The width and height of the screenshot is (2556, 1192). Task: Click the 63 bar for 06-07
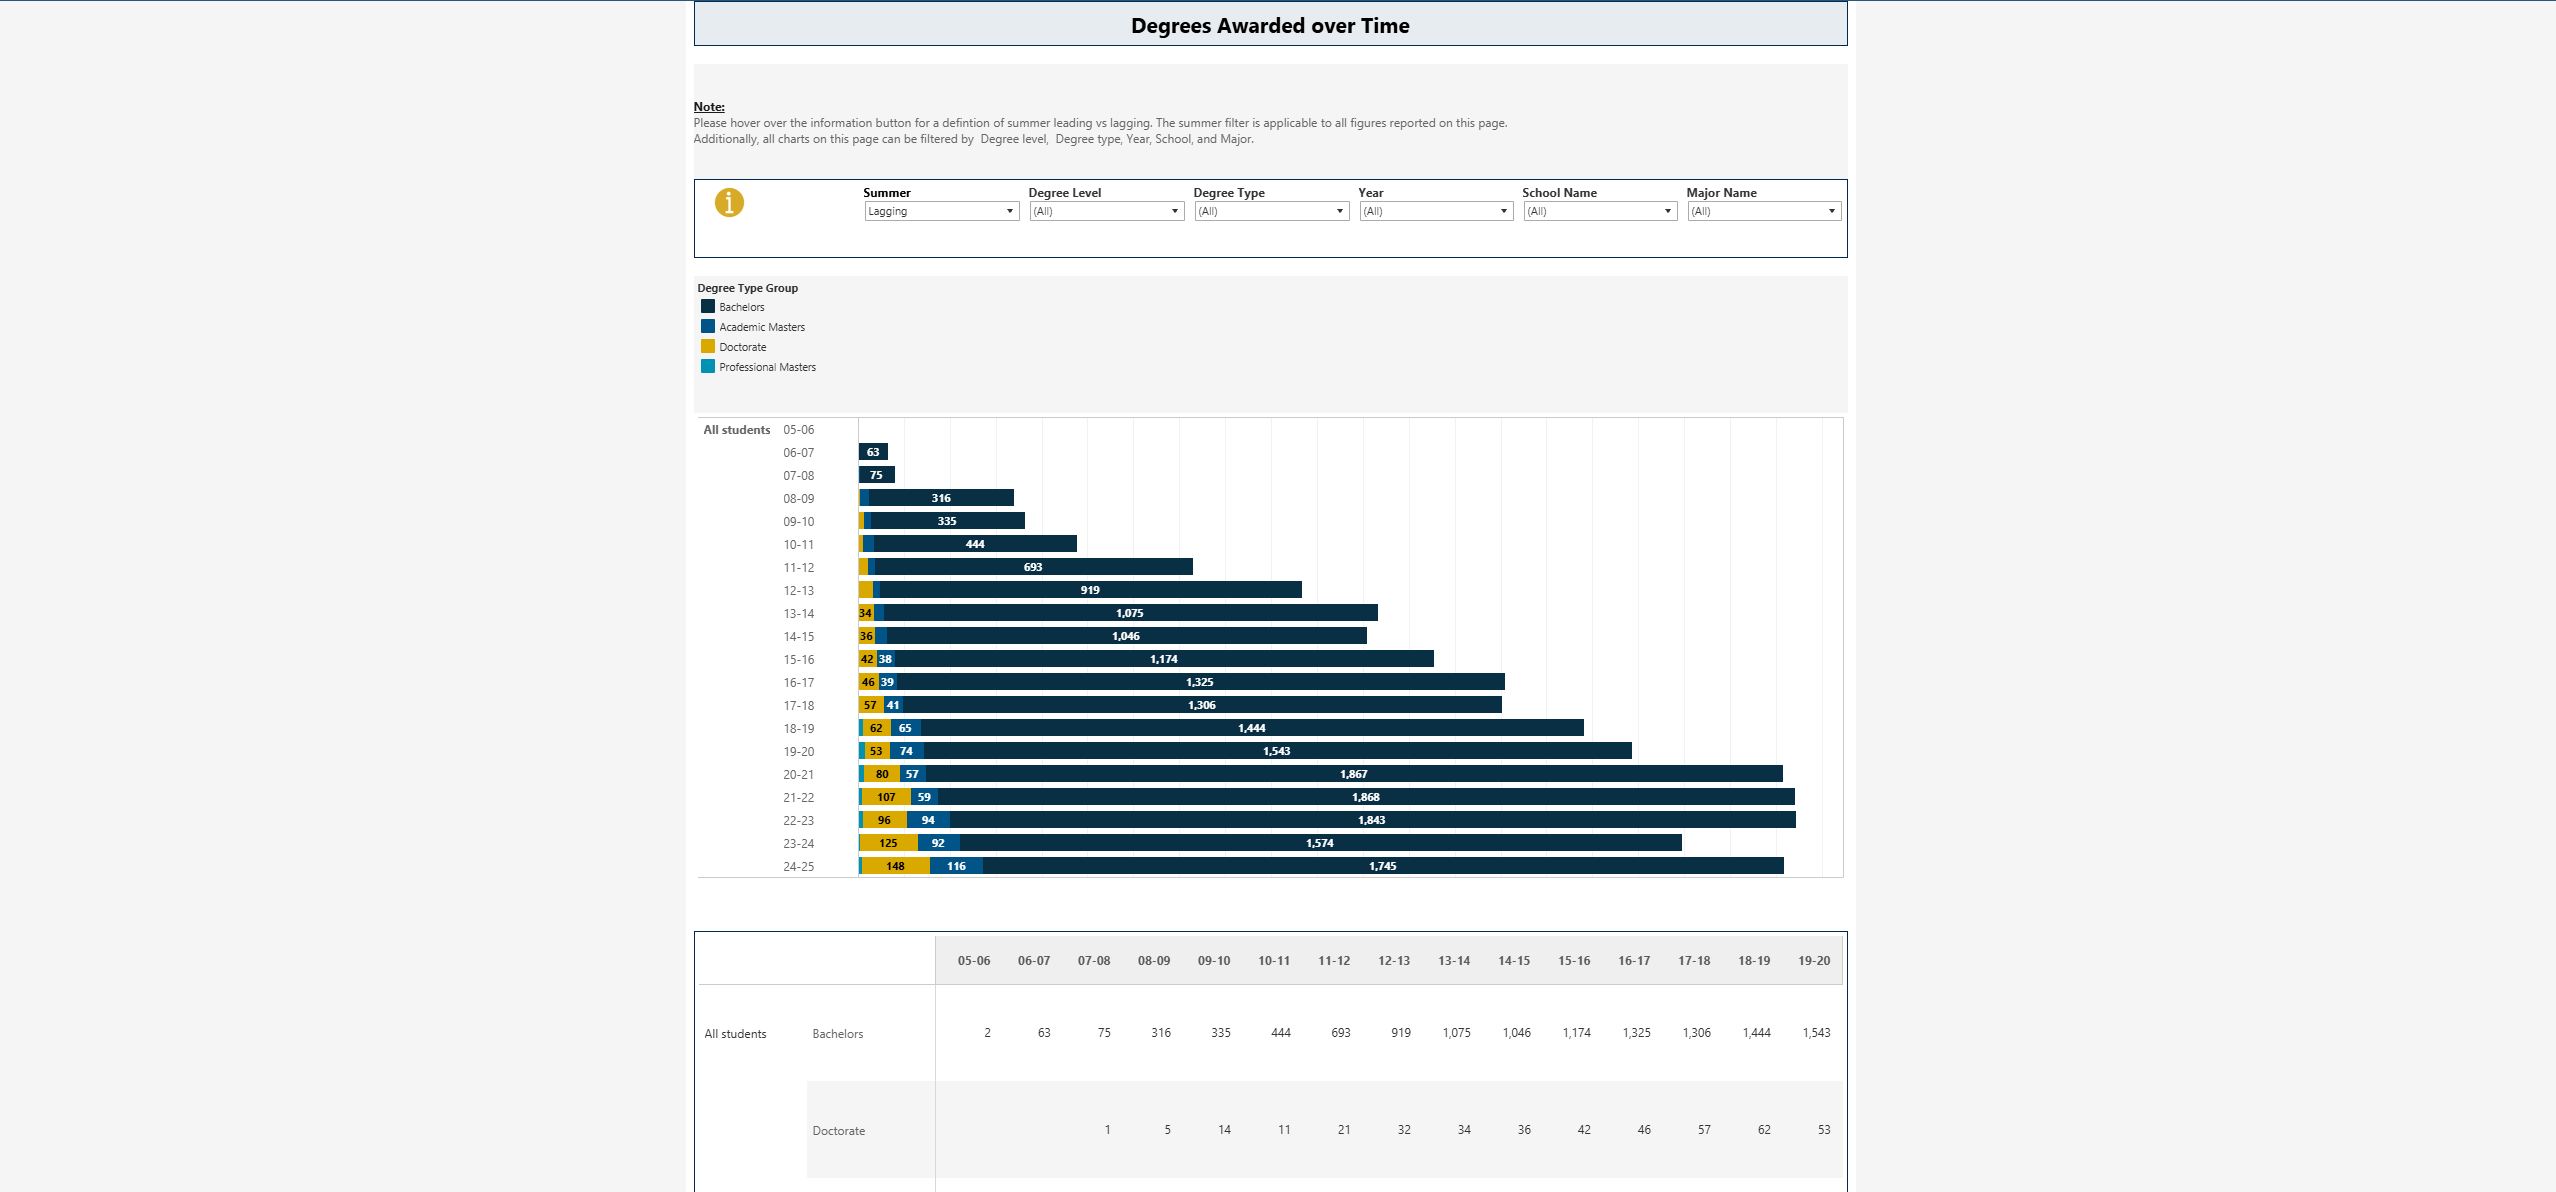pos(873,452)
